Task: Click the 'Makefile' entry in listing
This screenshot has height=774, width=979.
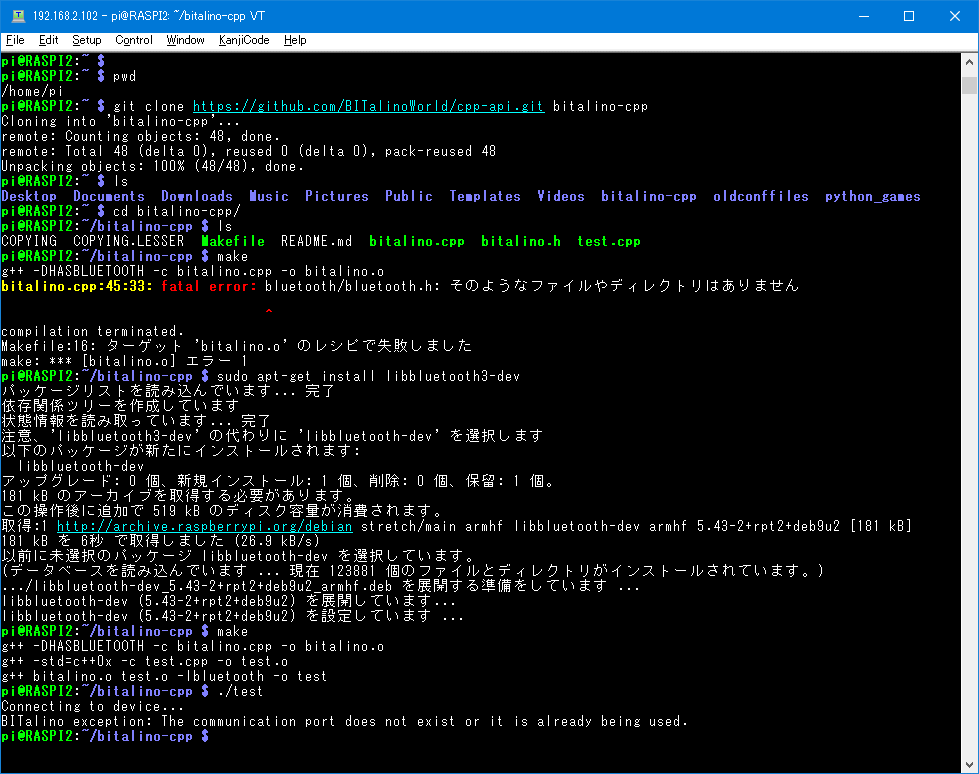Action: tap(233, 241)
